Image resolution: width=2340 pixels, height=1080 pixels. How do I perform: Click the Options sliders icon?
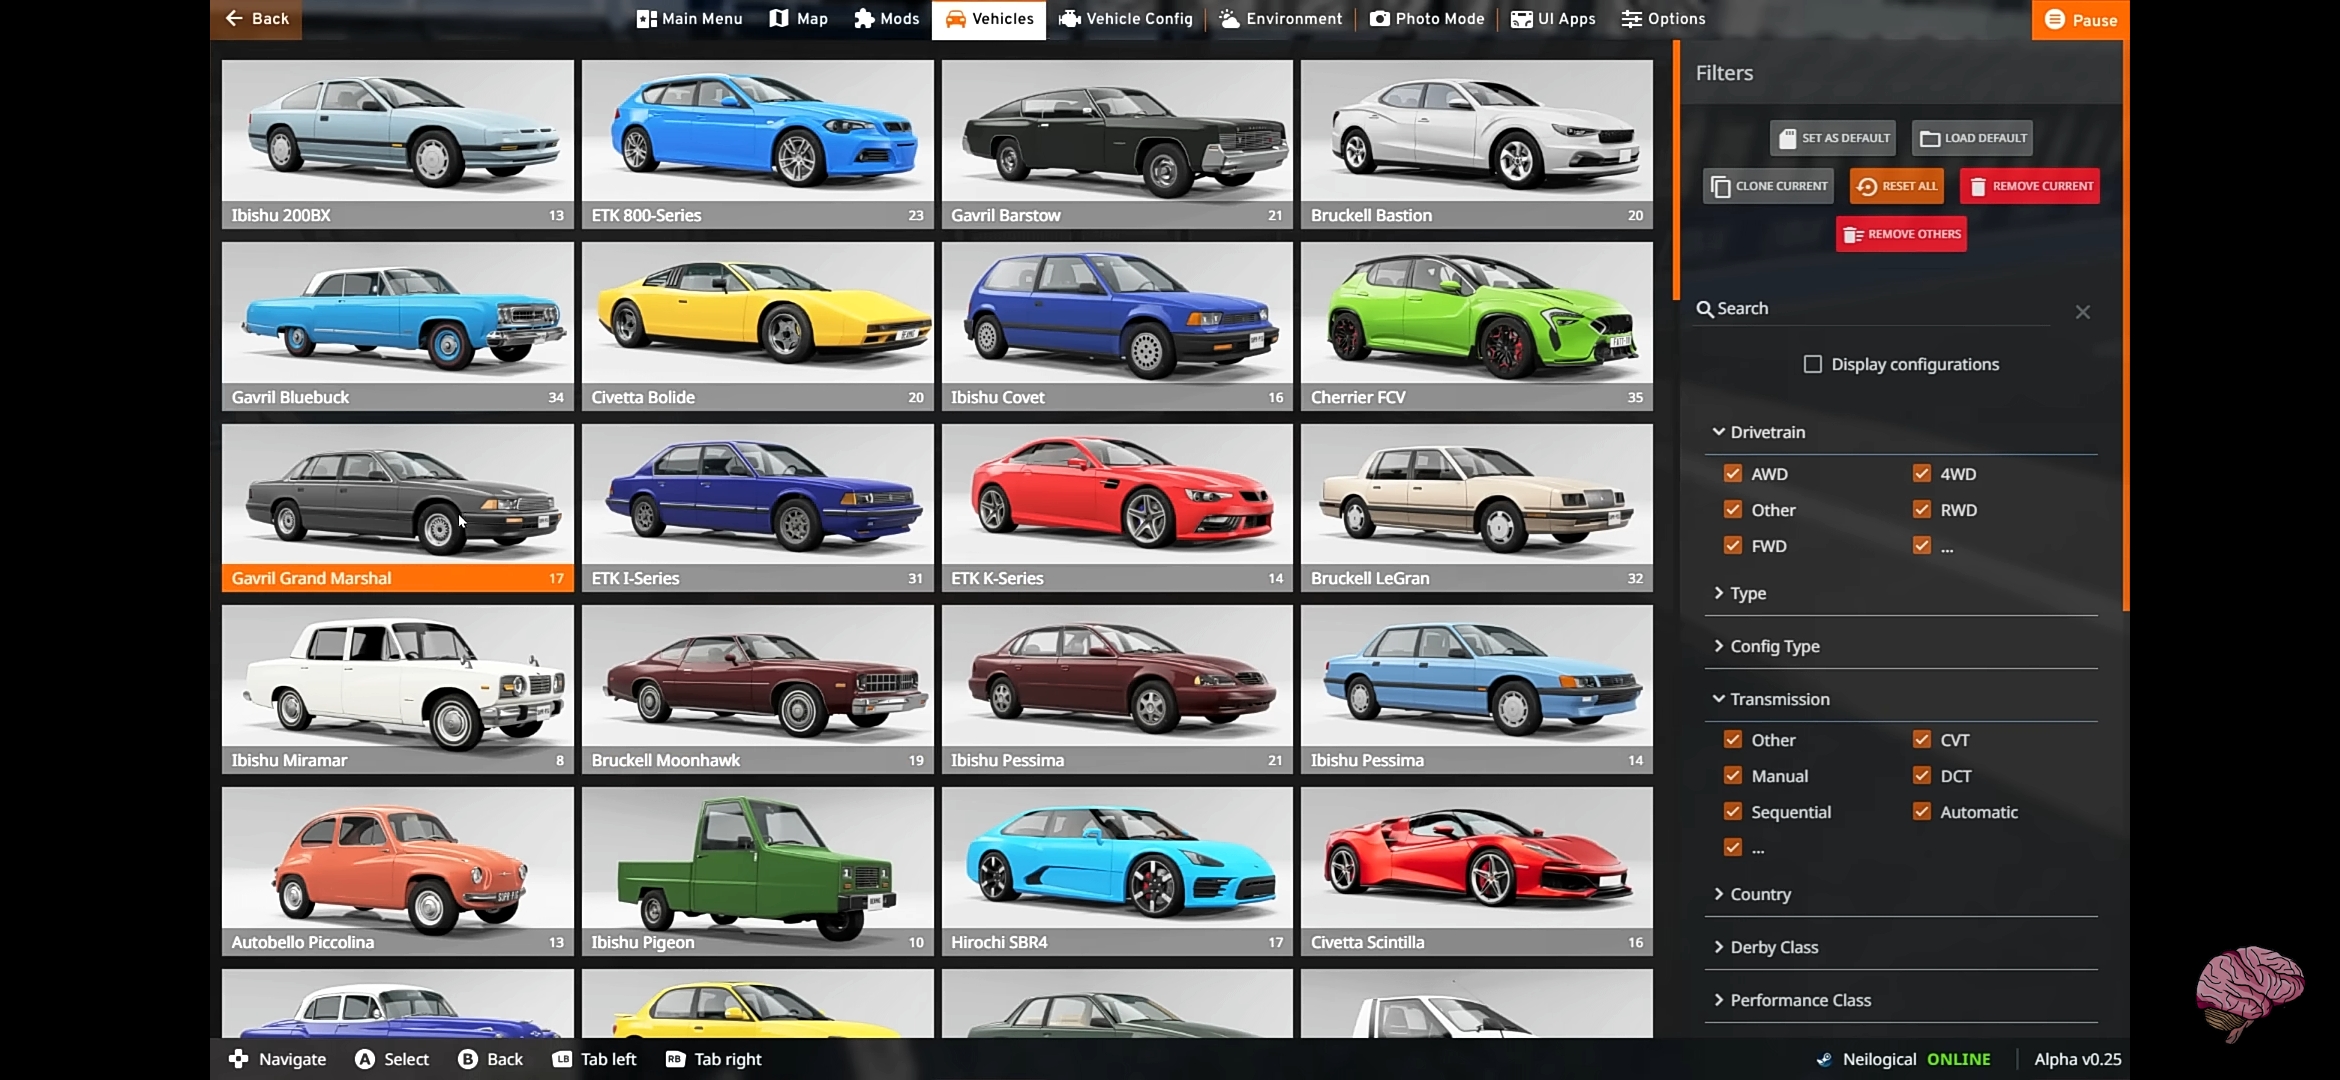coord(1632,19)
